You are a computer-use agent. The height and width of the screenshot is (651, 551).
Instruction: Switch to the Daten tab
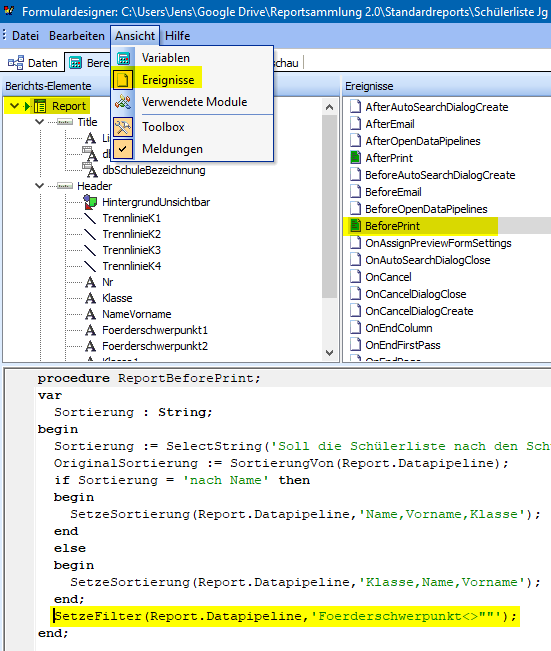pos(33,63)
